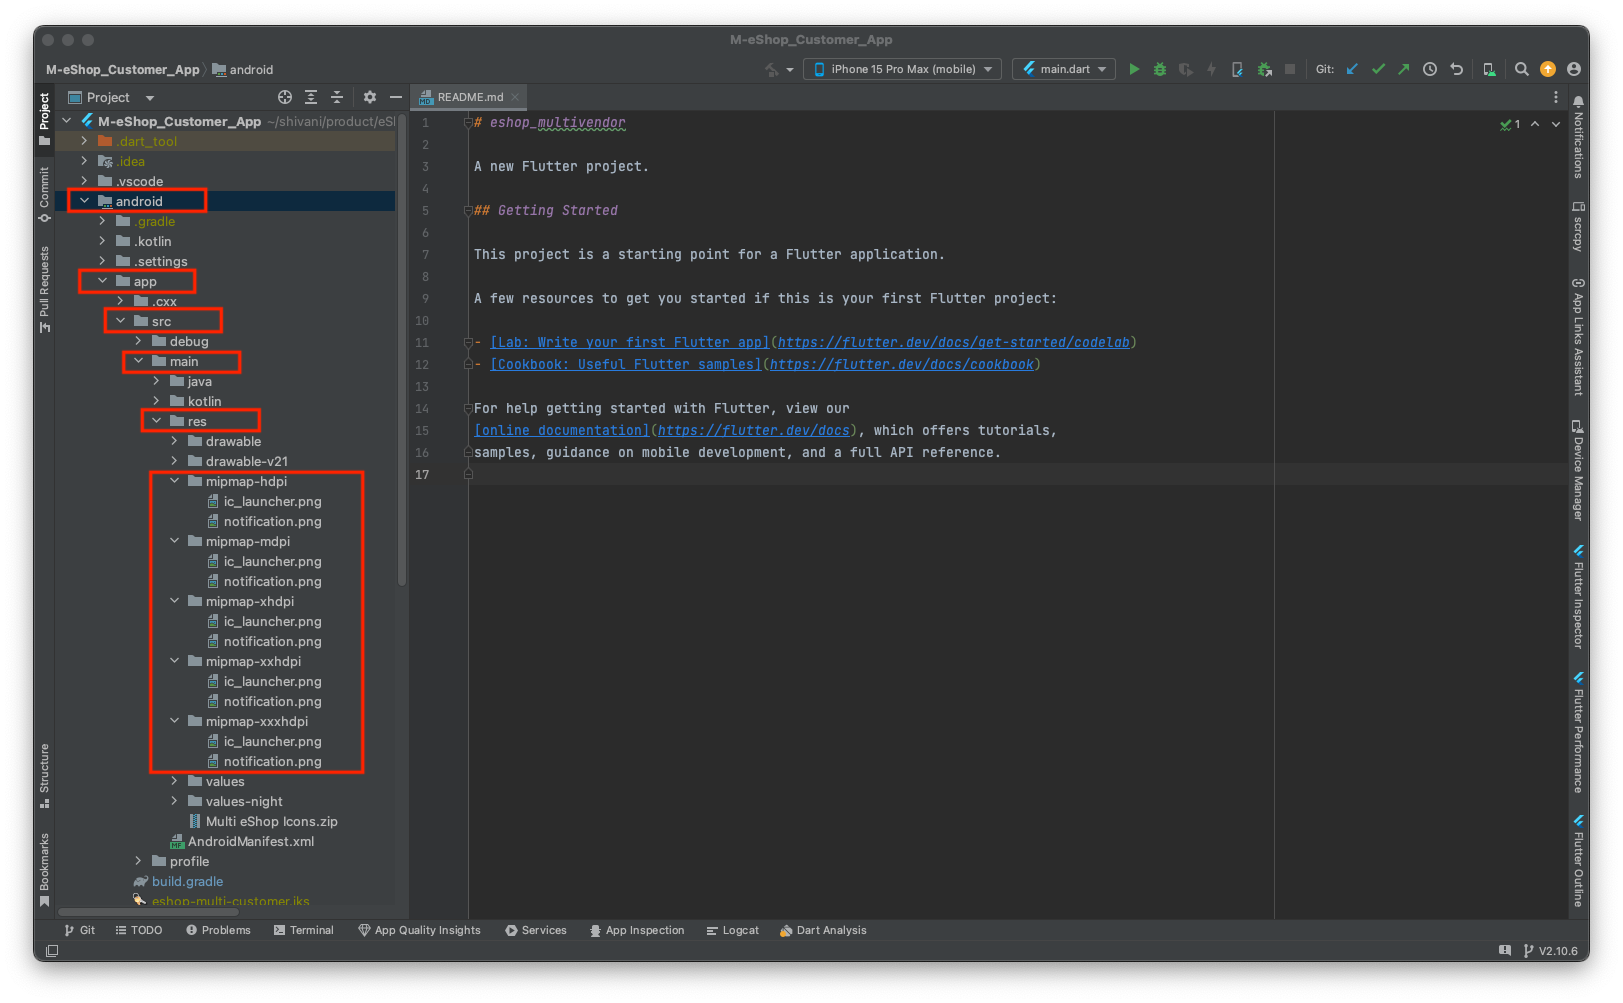Screen dimensions: 1623x1003
Task: Click Git Update Project blue arrow
Action: coord(1352,69)
